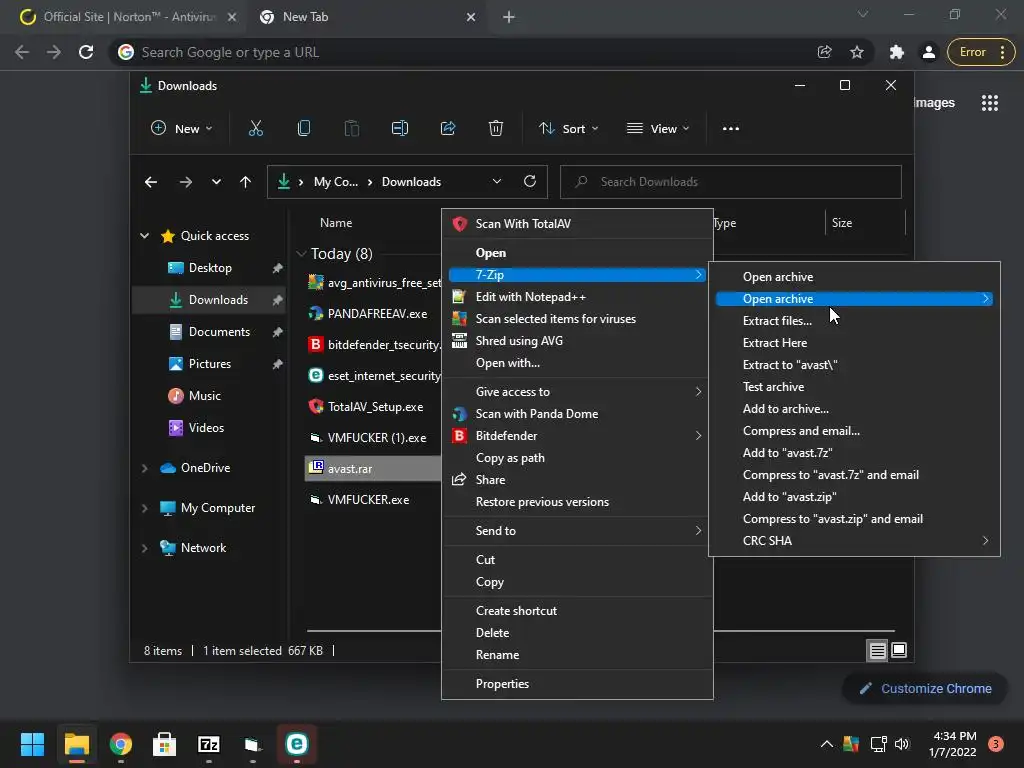Image resolution: width=1024 pixels, height=768 pixels.
Task: Go up one folder level
Action: tap(246, 182)
